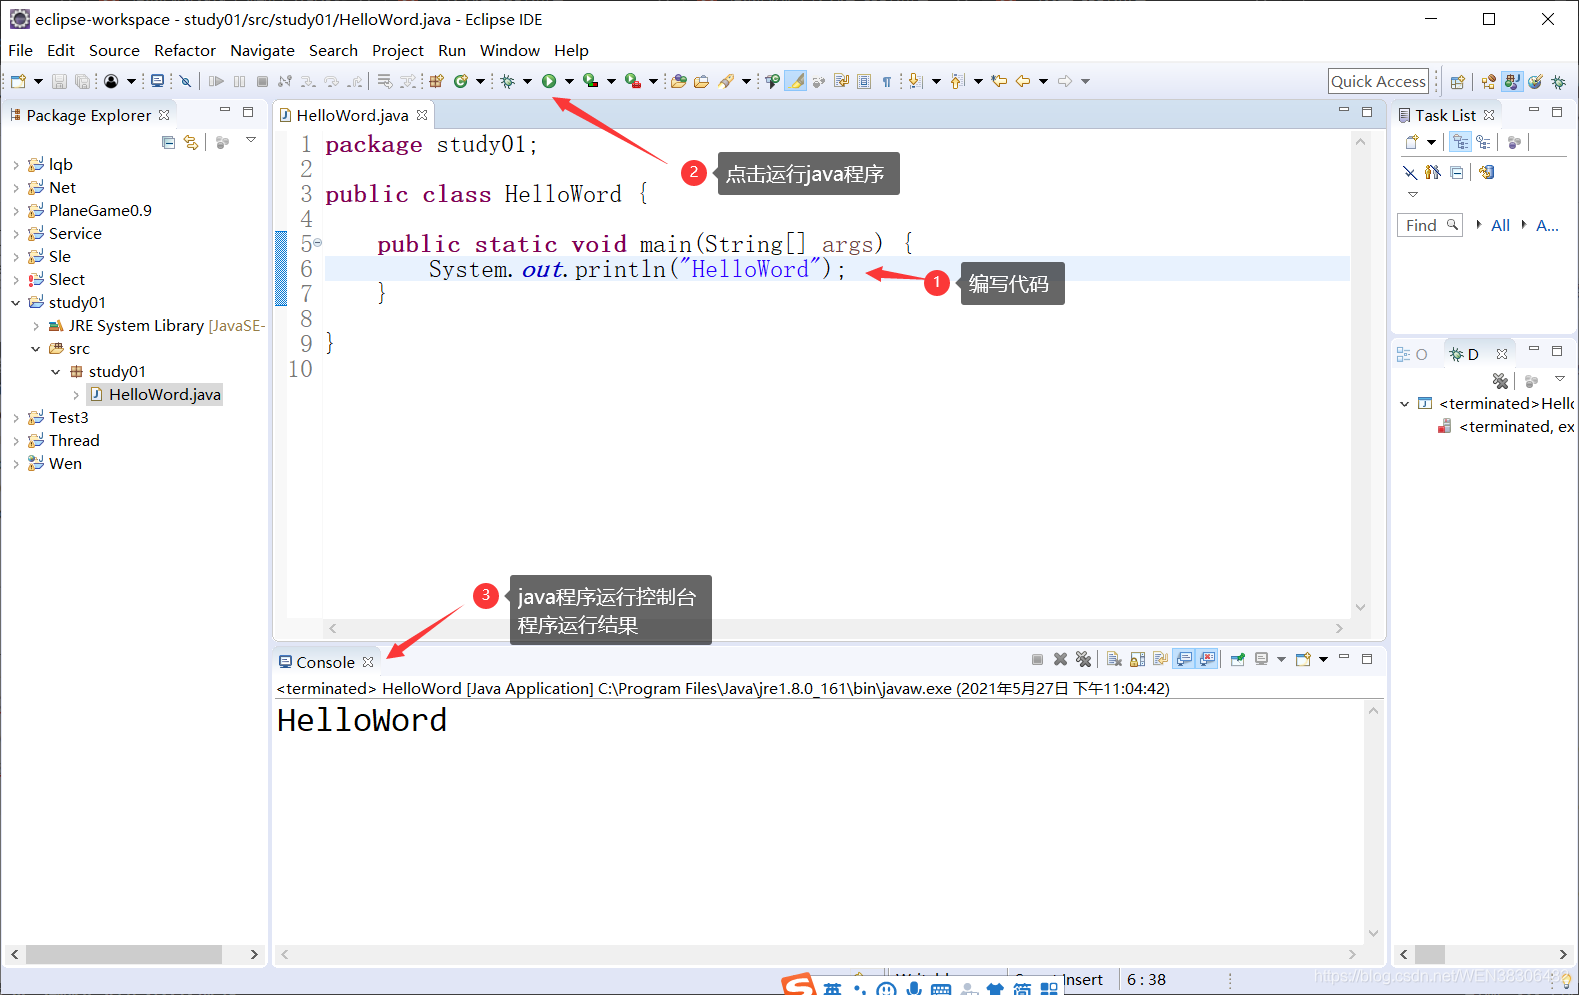Click the Quick Access search field

(x=1378, y=82)
